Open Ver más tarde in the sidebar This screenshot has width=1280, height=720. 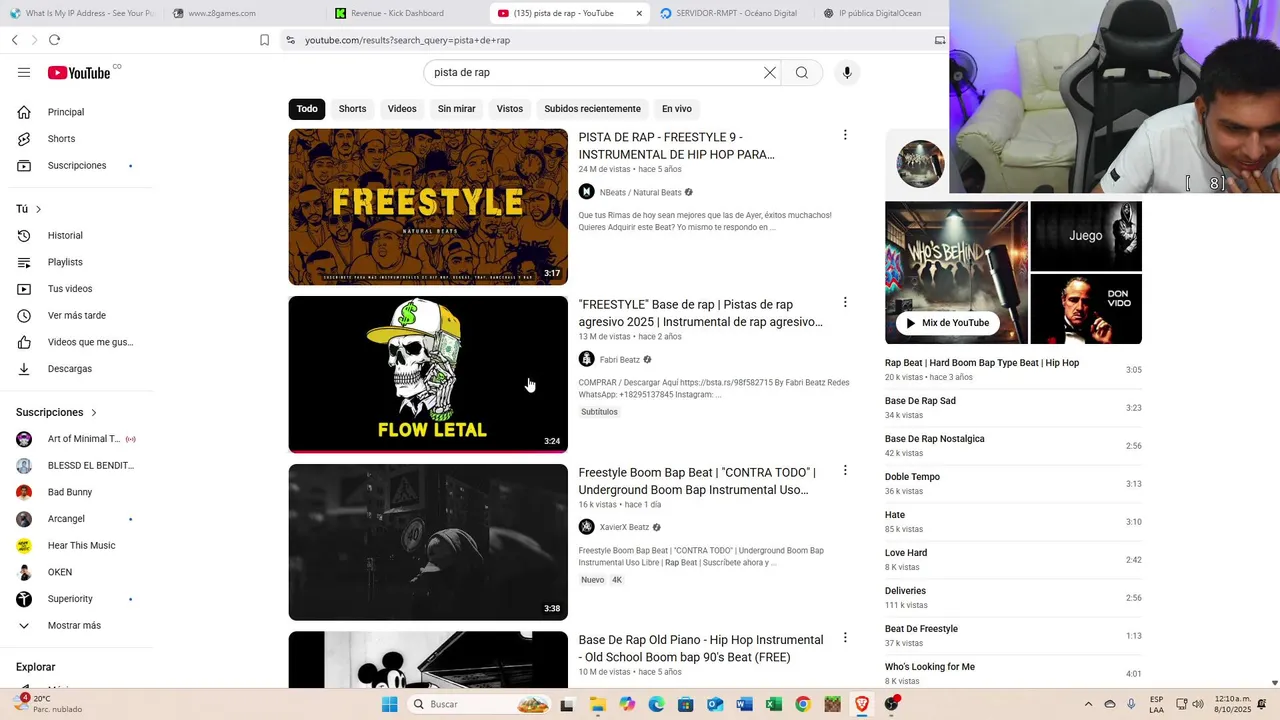[78, 315]
